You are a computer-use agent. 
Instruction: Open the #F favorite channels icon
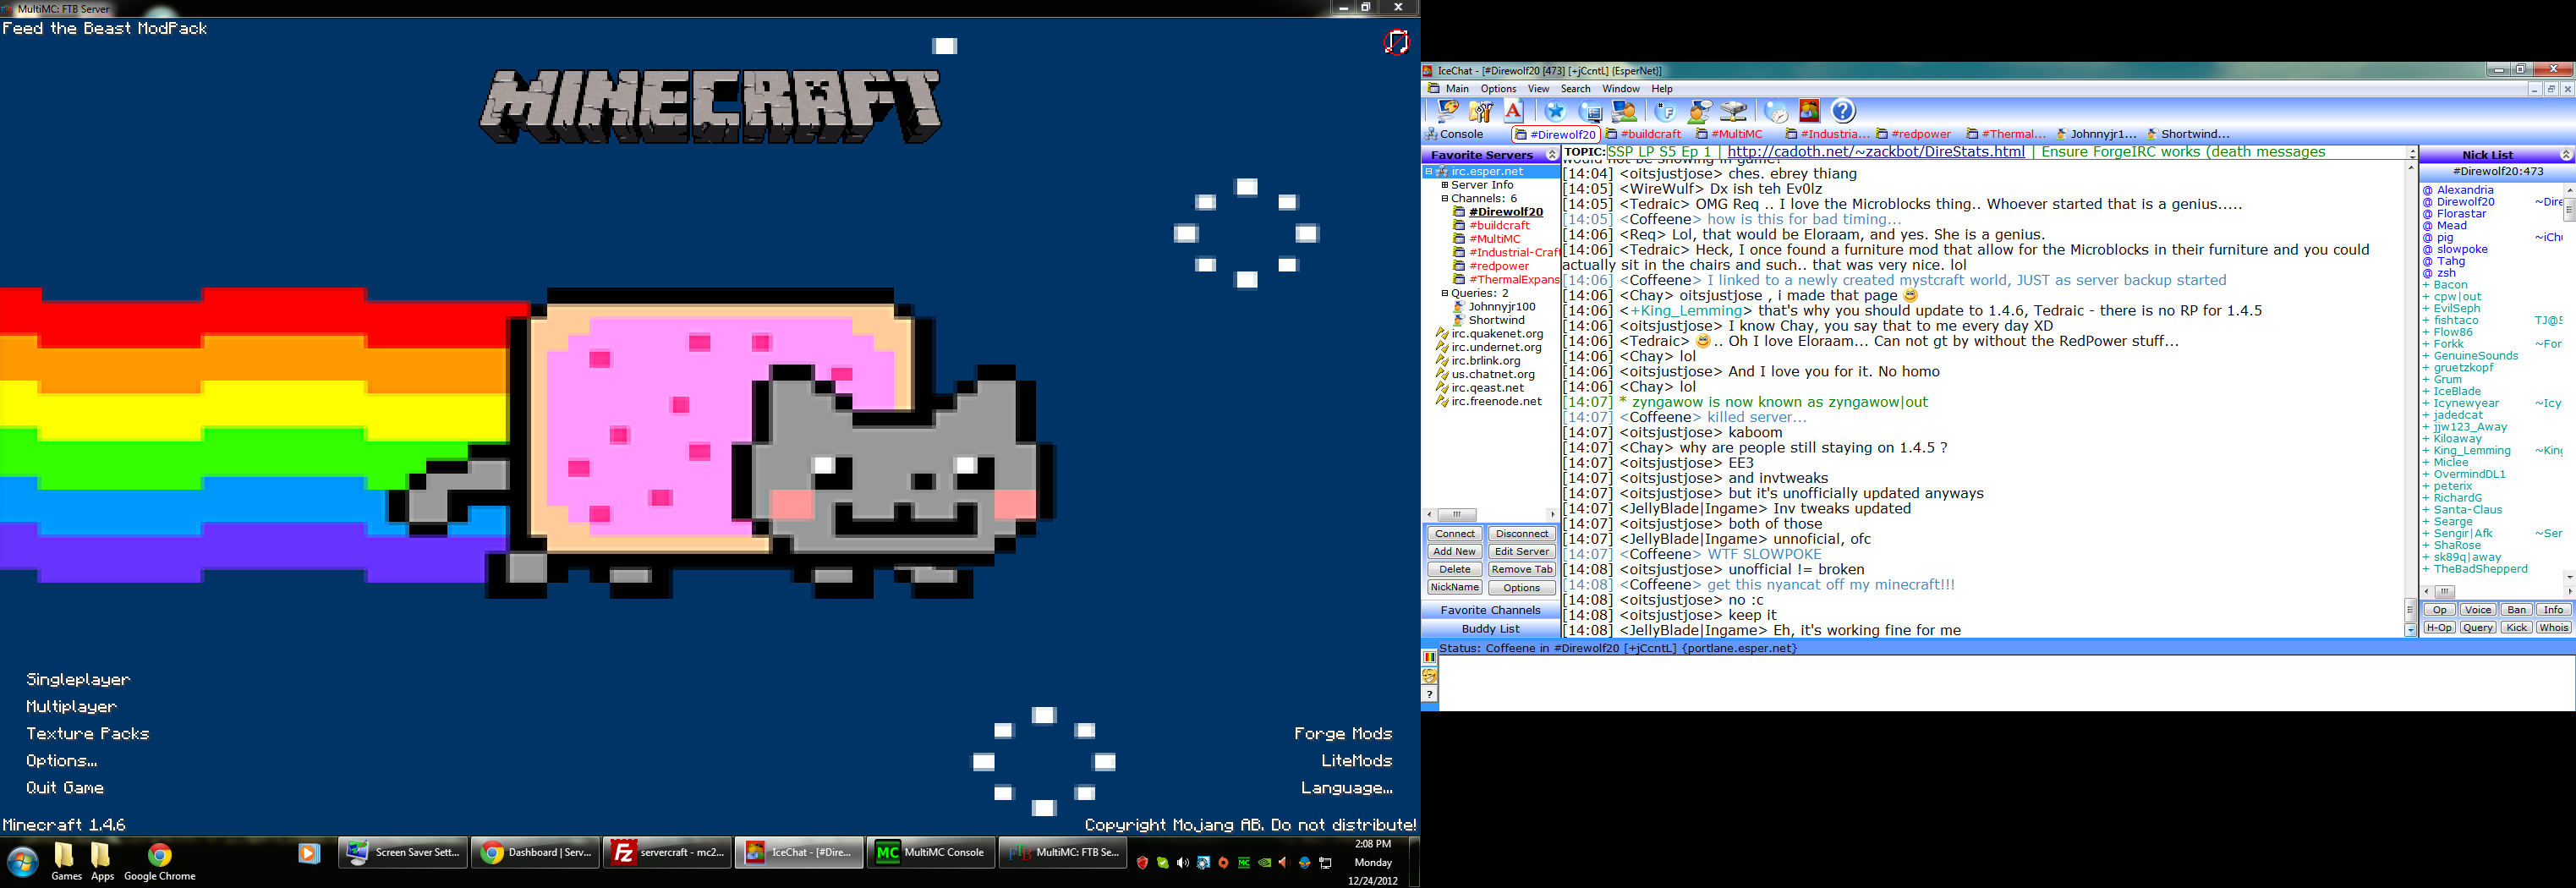1666,111
